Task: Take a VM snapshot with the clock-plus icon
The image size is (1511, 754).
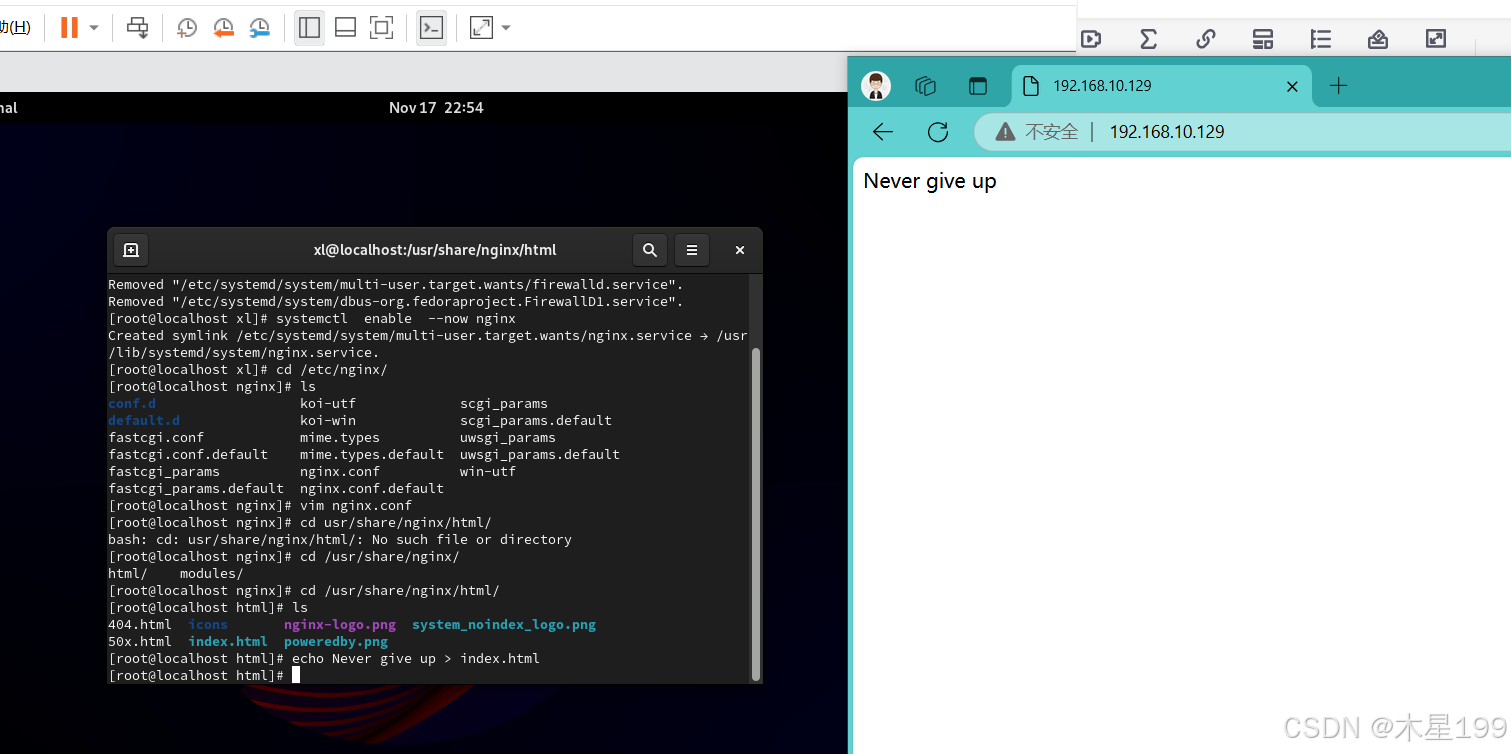Action: 187,28
